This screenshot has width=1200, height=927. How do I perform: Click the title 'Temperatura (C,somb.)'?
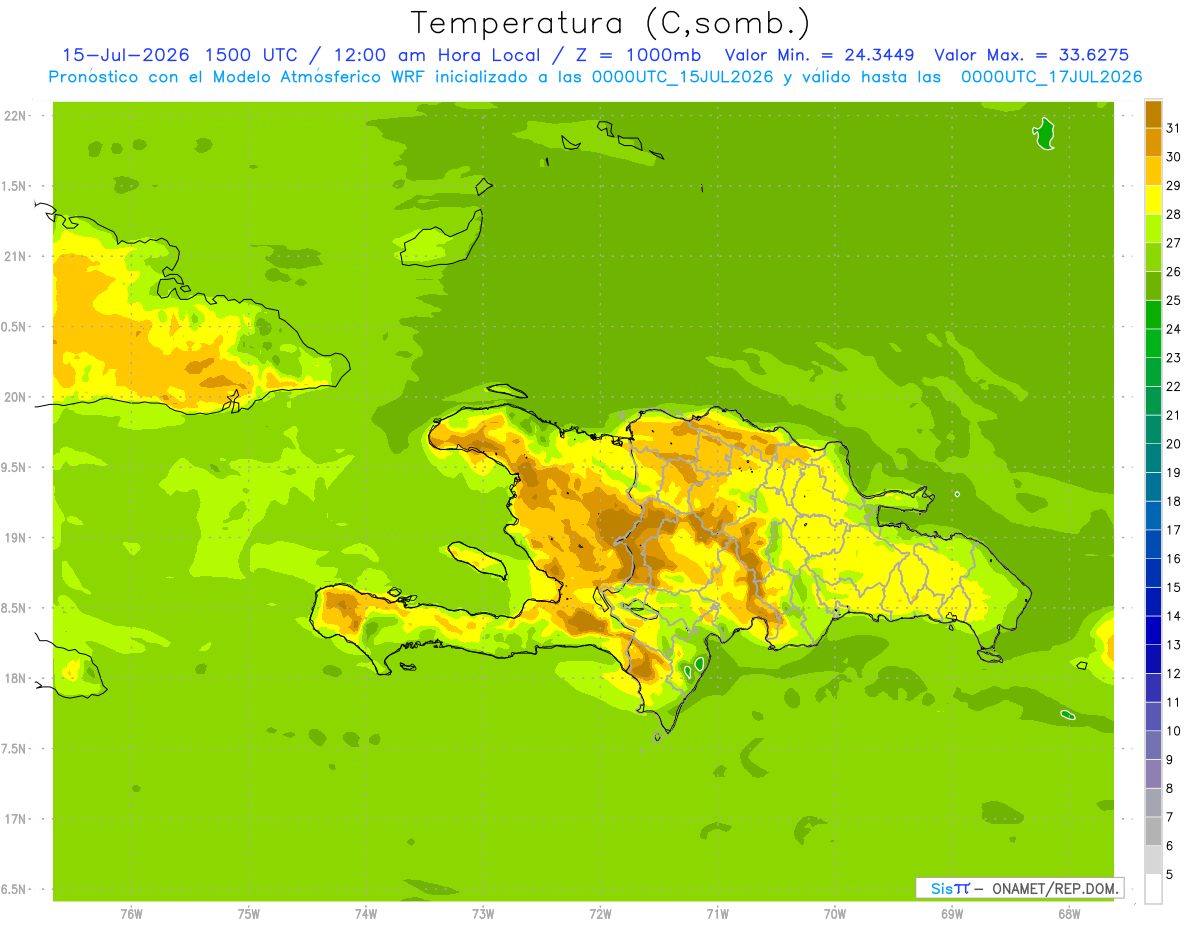point(610,23)
